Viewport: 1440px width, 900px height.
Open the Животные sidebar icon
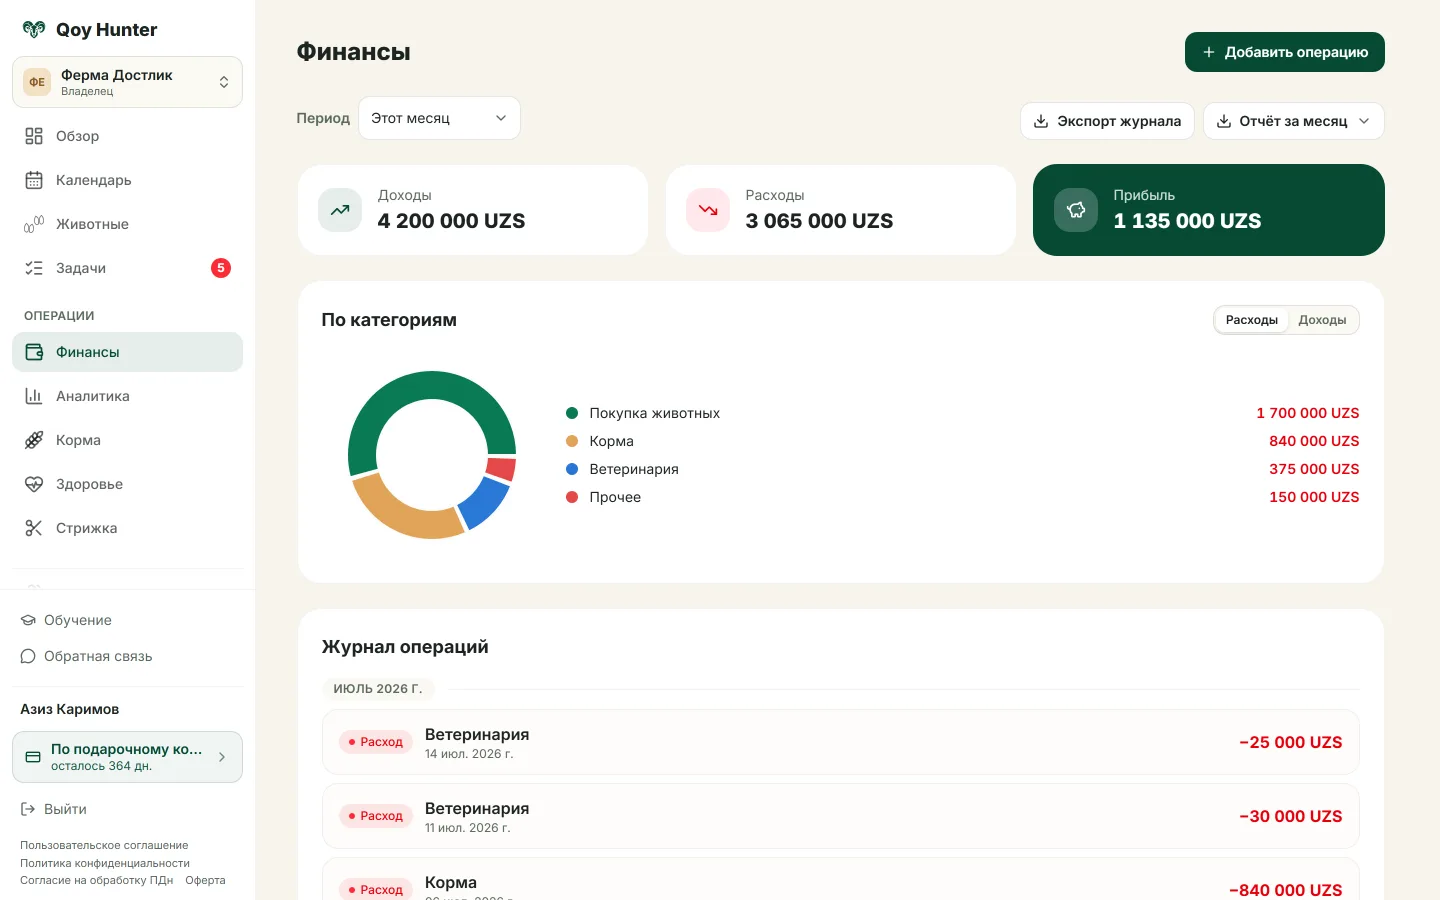click(x=34, y=224)
